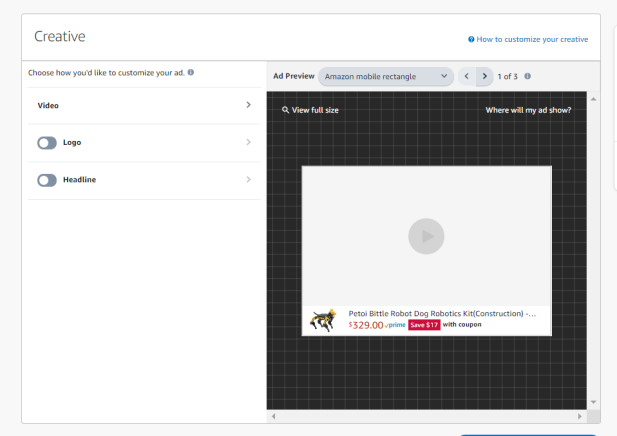This screenshot has height=436, width=617.
Task: Click the magnifier View full size icon
Action: (x=285, y=110)
